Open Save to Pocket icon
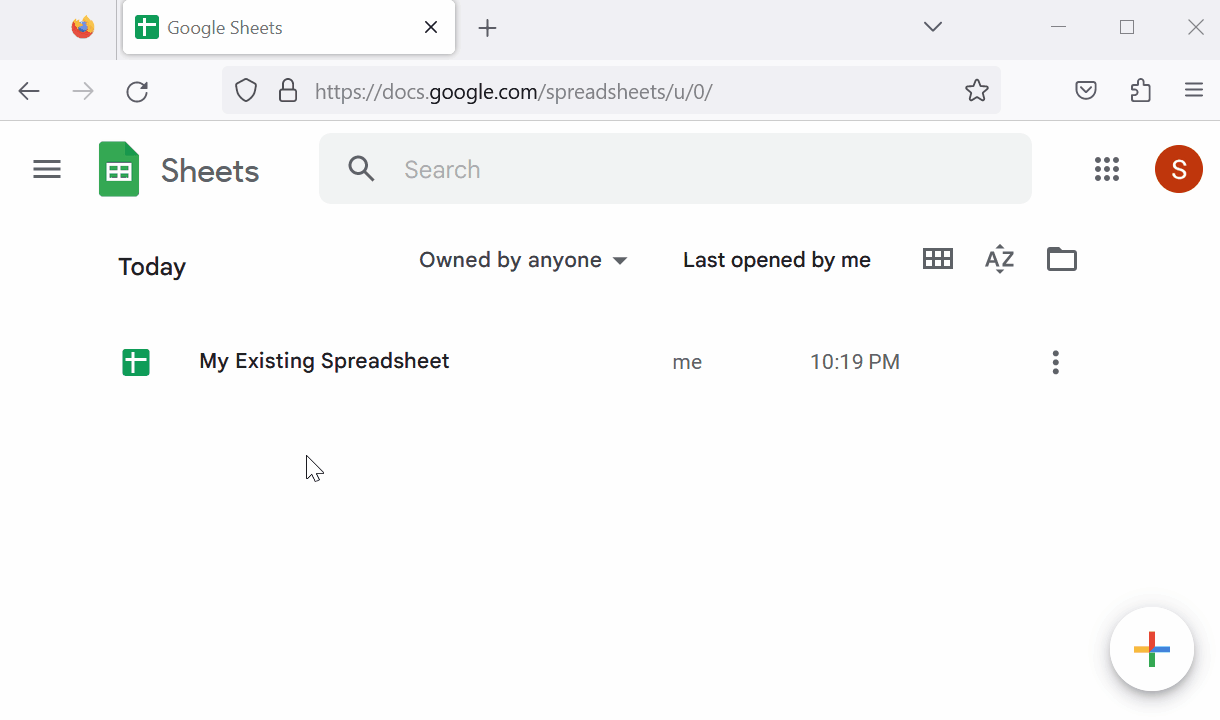The width and height of the screenshot is (1220, 720). pos(1086,91)
